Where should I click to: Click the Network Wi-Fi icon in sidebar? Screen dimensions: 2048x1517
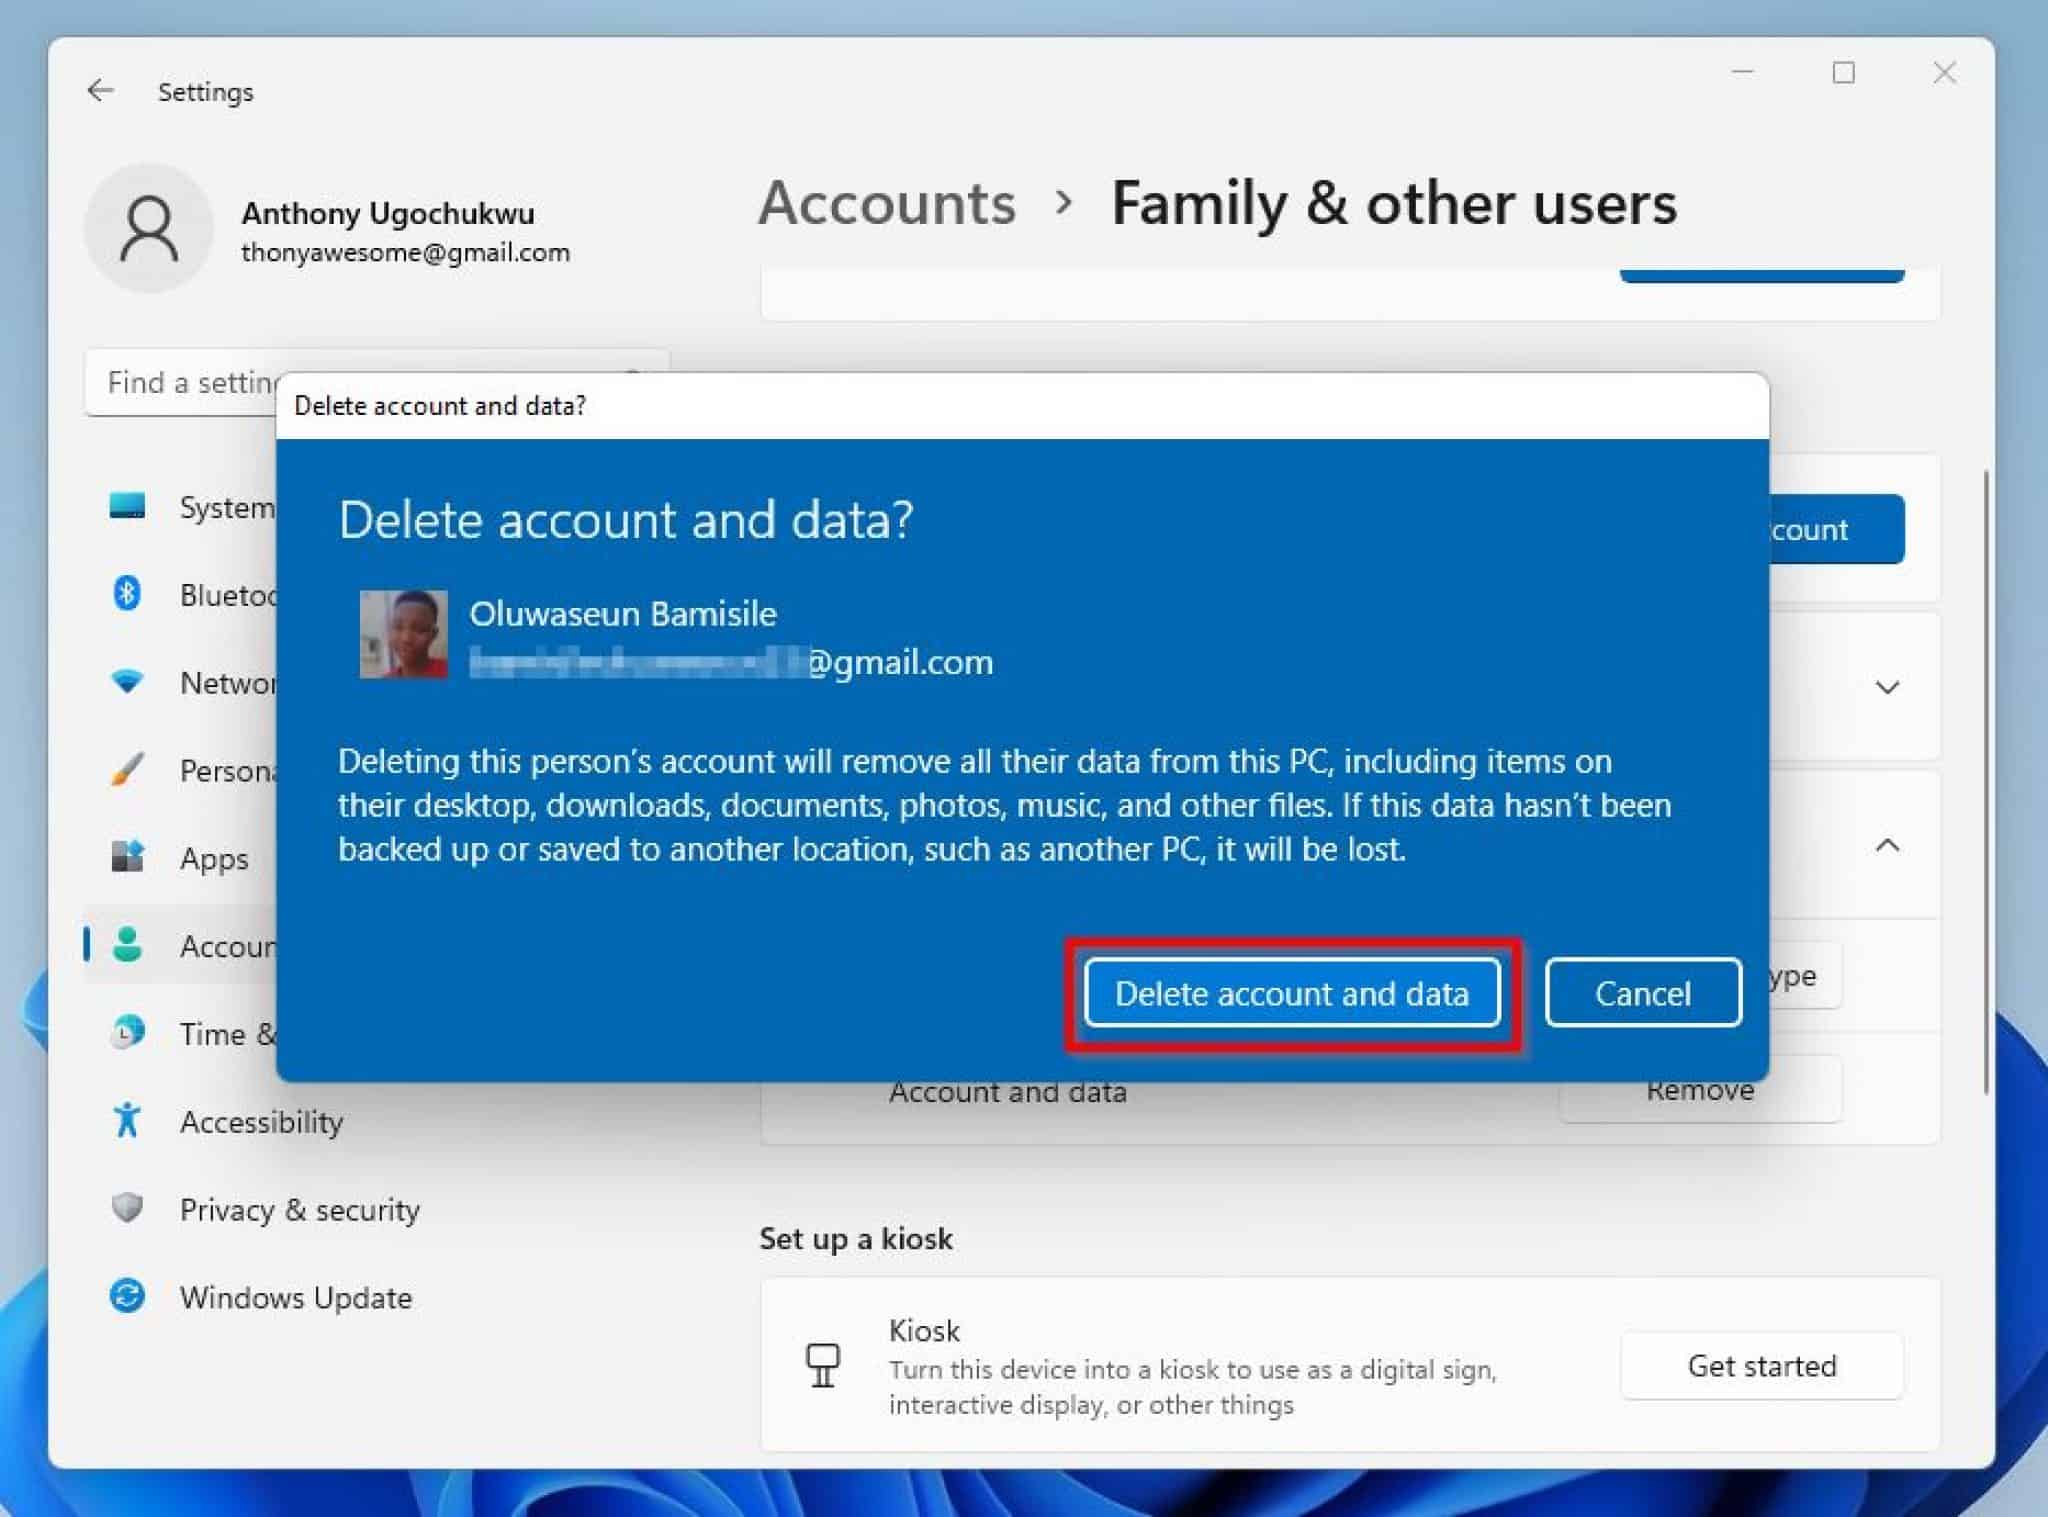(128, 682)
